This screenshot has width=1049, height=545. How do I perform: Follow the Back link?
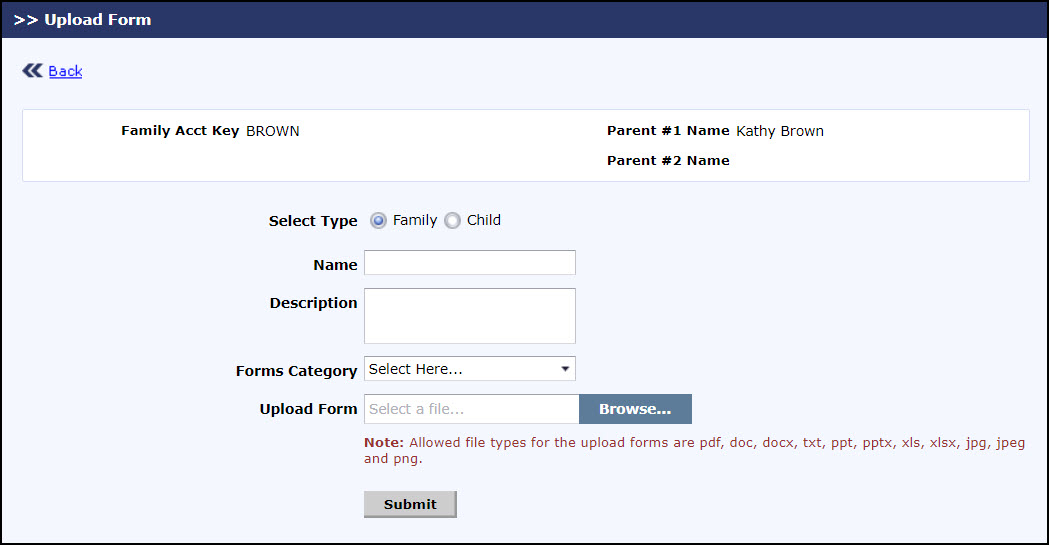click(x=65, y=71)
